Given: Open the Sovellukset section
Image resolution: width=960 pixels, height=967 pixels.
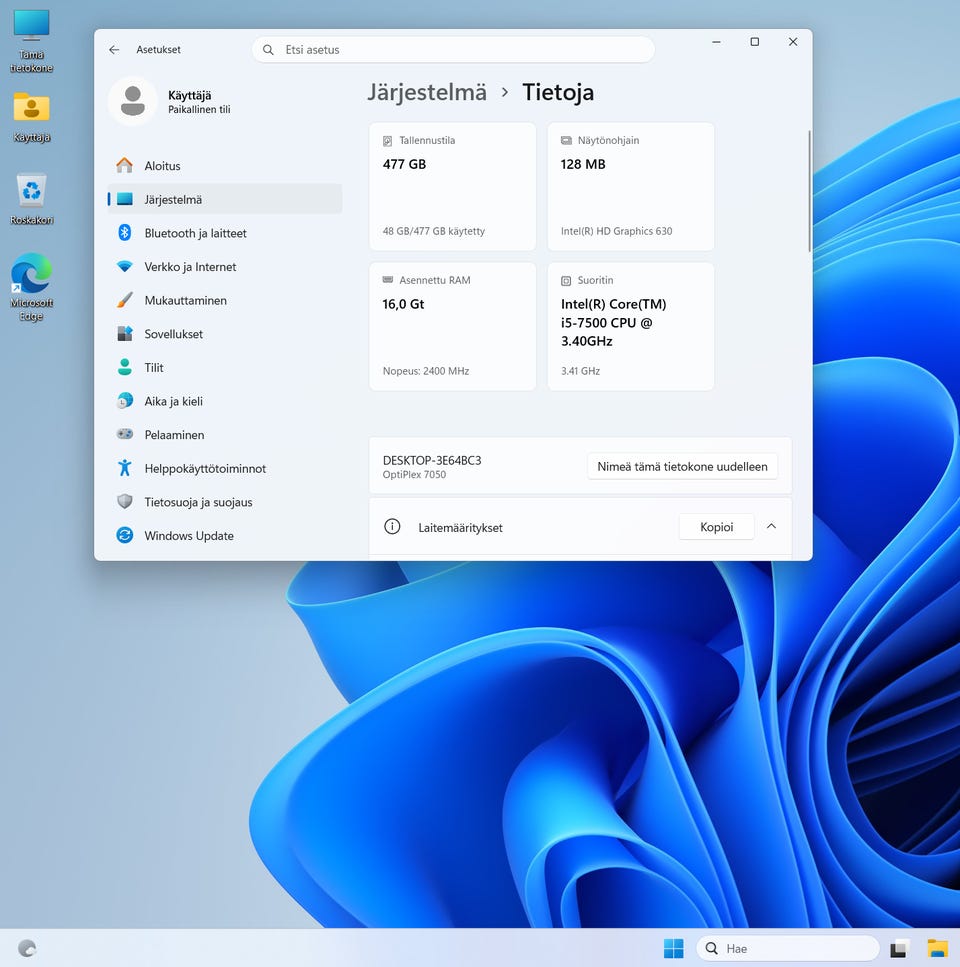Looking at the screenshot, I should [x=175, y=334].
